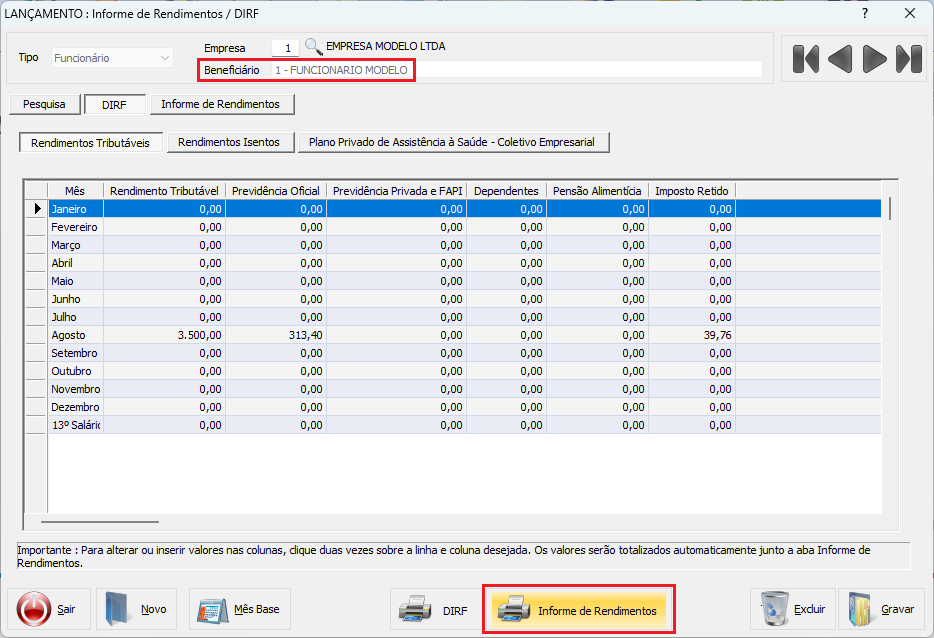Click the Sair exit button
The width and height of the screenshot is (934, 638).
point(50,609)
